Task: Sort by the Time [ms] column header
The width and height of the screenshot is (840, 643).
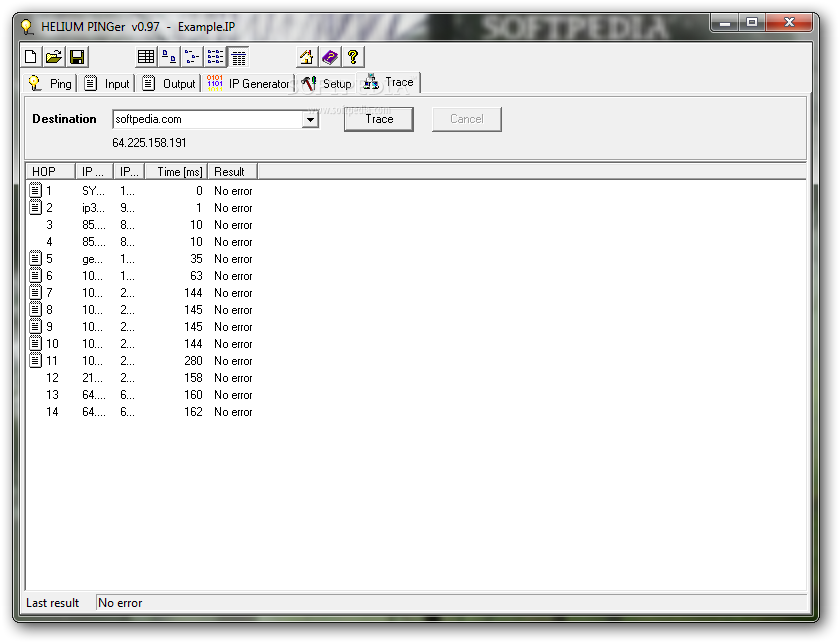Action: (176, 171)
